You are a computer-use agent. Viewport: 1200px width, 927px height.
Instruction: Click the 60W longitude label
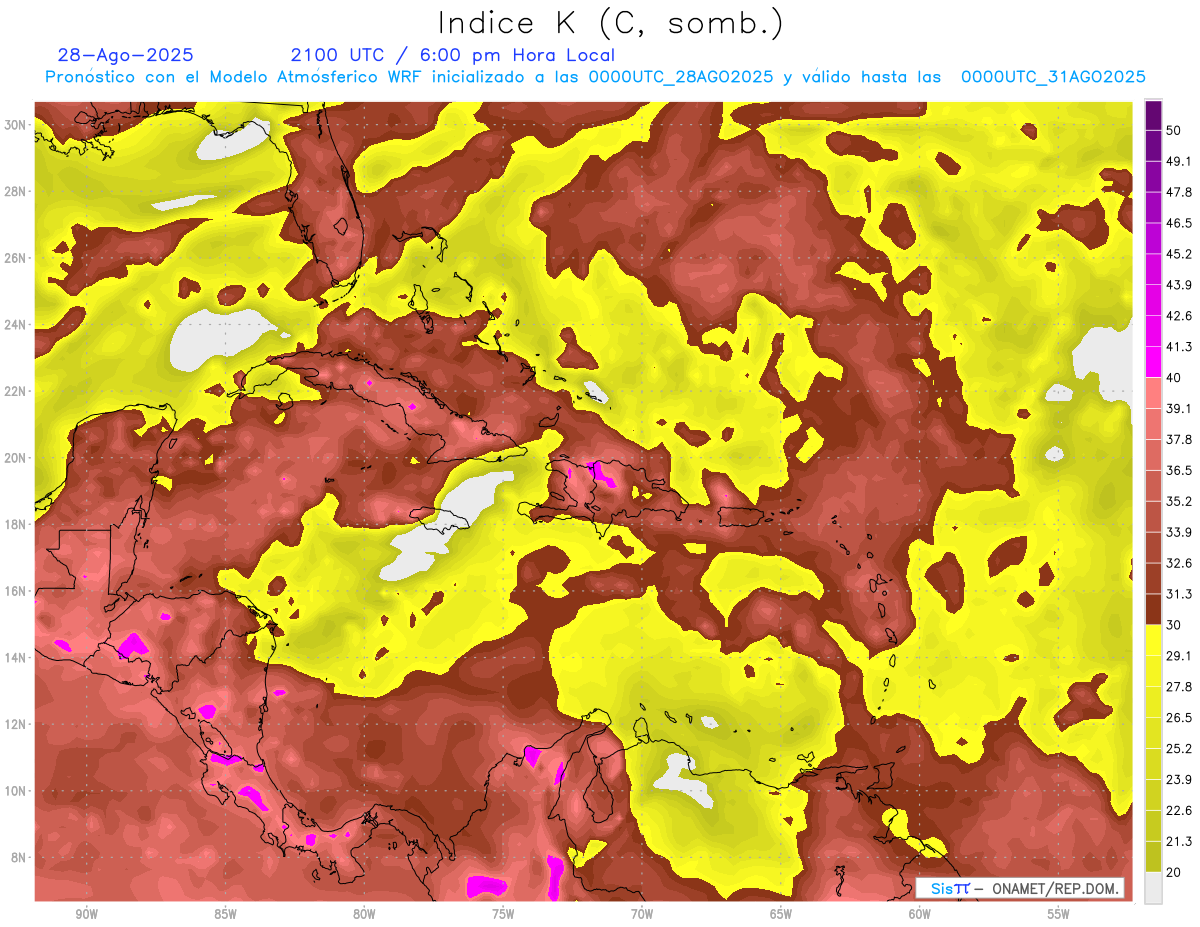point(920,915)
